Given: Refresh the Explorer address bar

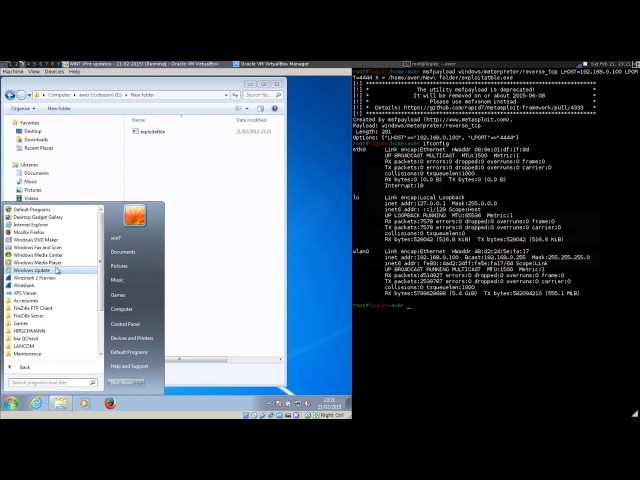Looking at the screenshot, I should coord(236,95).
